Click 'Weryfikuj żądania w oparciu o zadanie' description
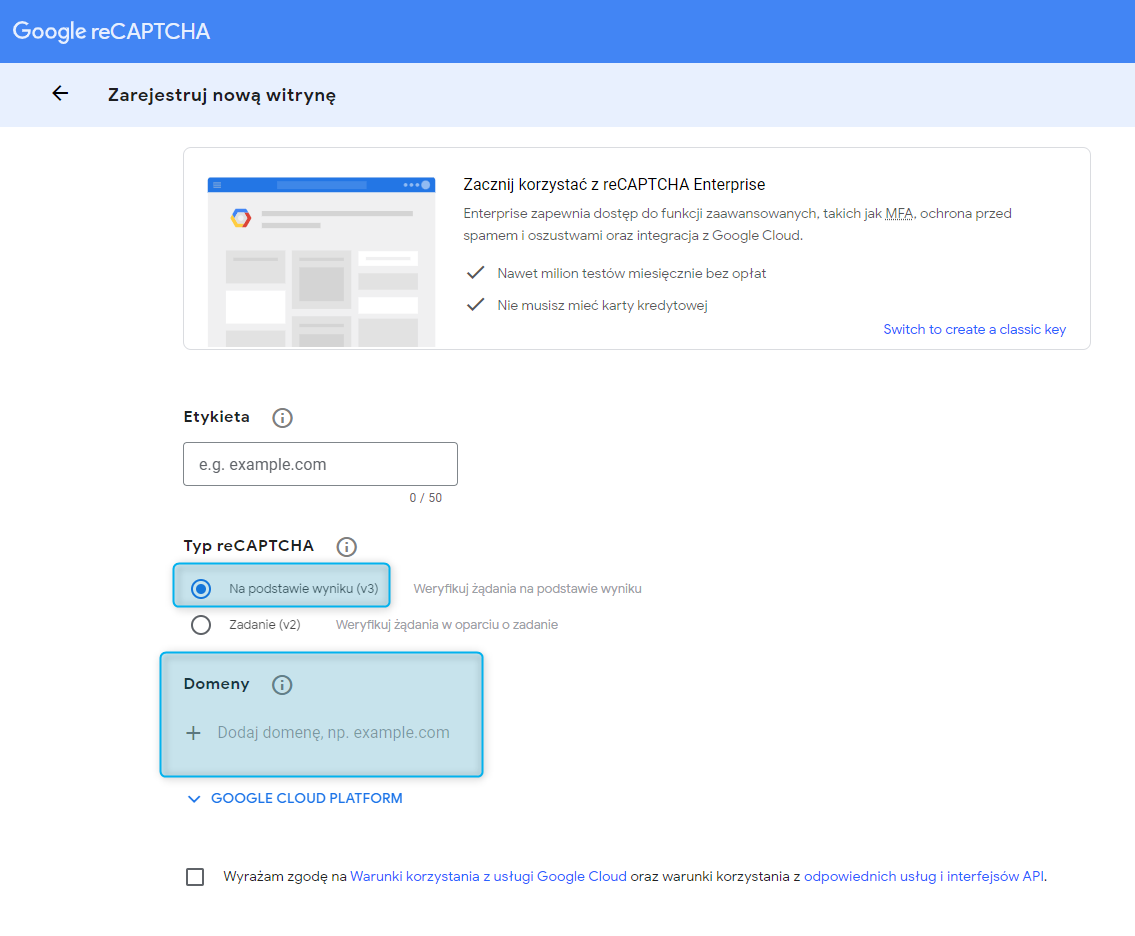1135x936 pixels. pos(447,625)
